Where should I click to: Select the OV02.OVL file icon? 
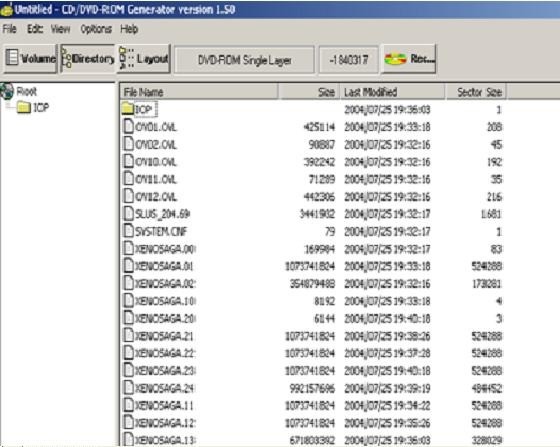coord(128,144)
